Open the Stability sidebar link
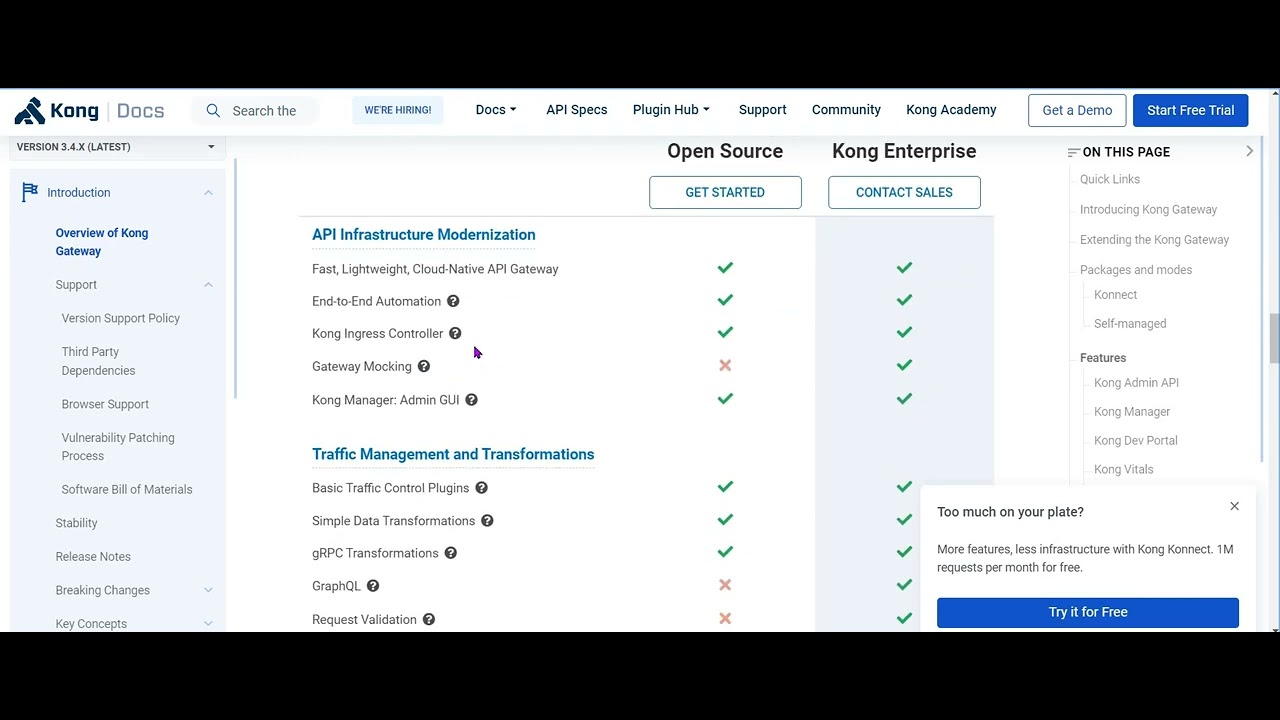 [x=76, y=523]
